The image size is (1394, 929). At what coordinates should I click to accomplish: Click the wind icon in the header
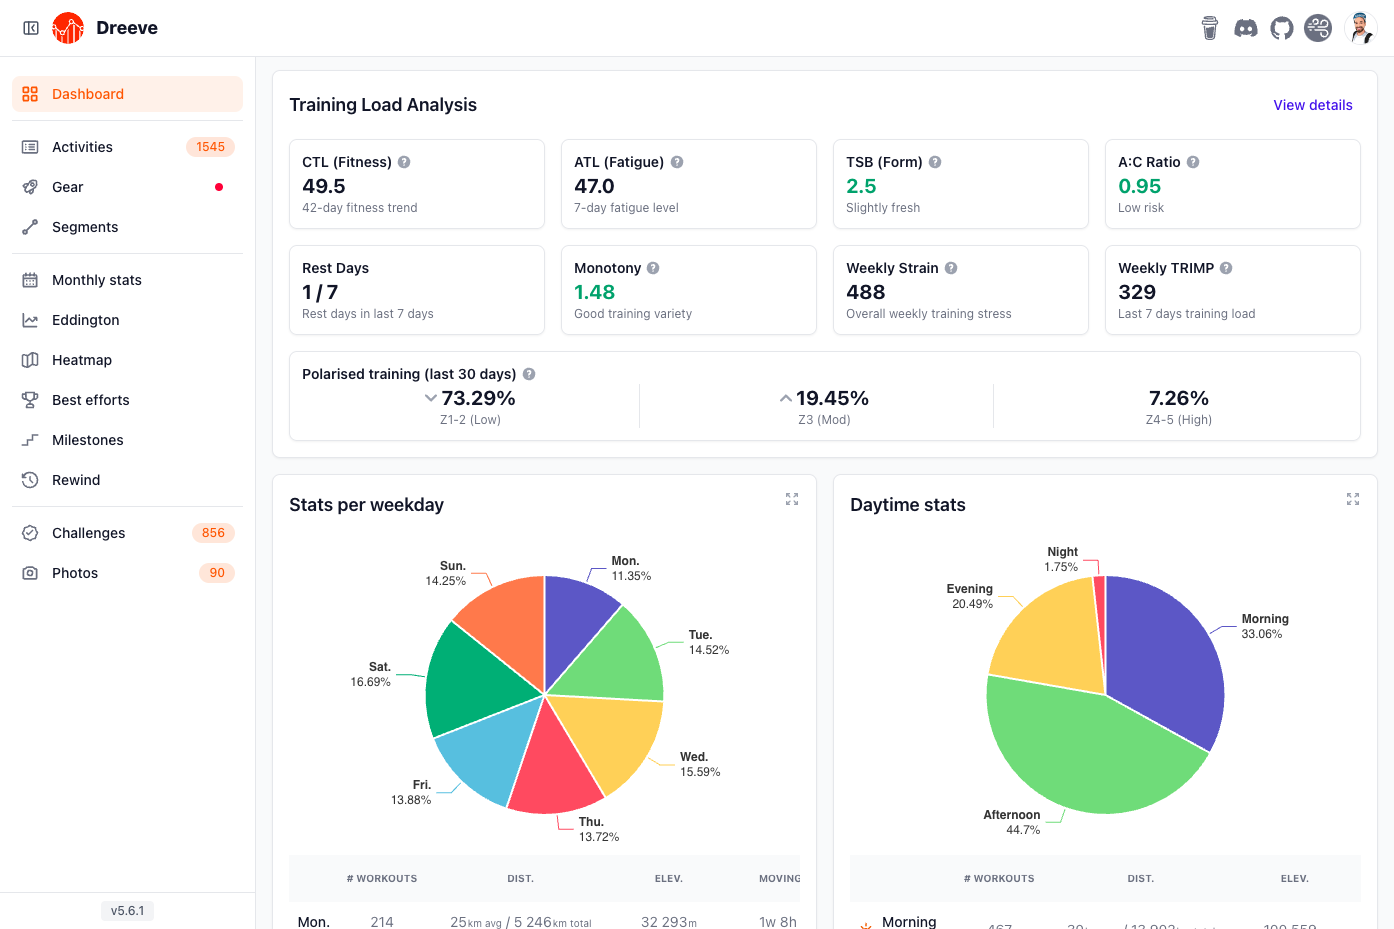pyautogui.click(x=1318, y=28)
